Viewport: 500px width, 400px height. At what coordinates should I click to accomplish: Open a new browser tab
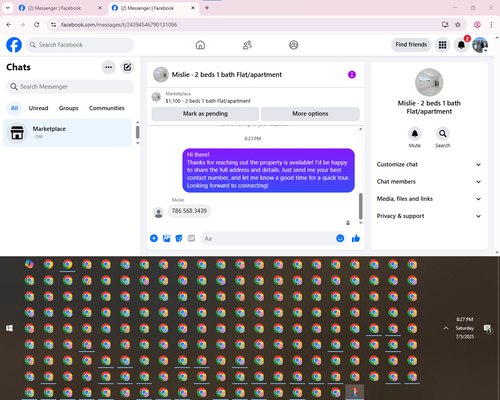[x=207, y=8]
